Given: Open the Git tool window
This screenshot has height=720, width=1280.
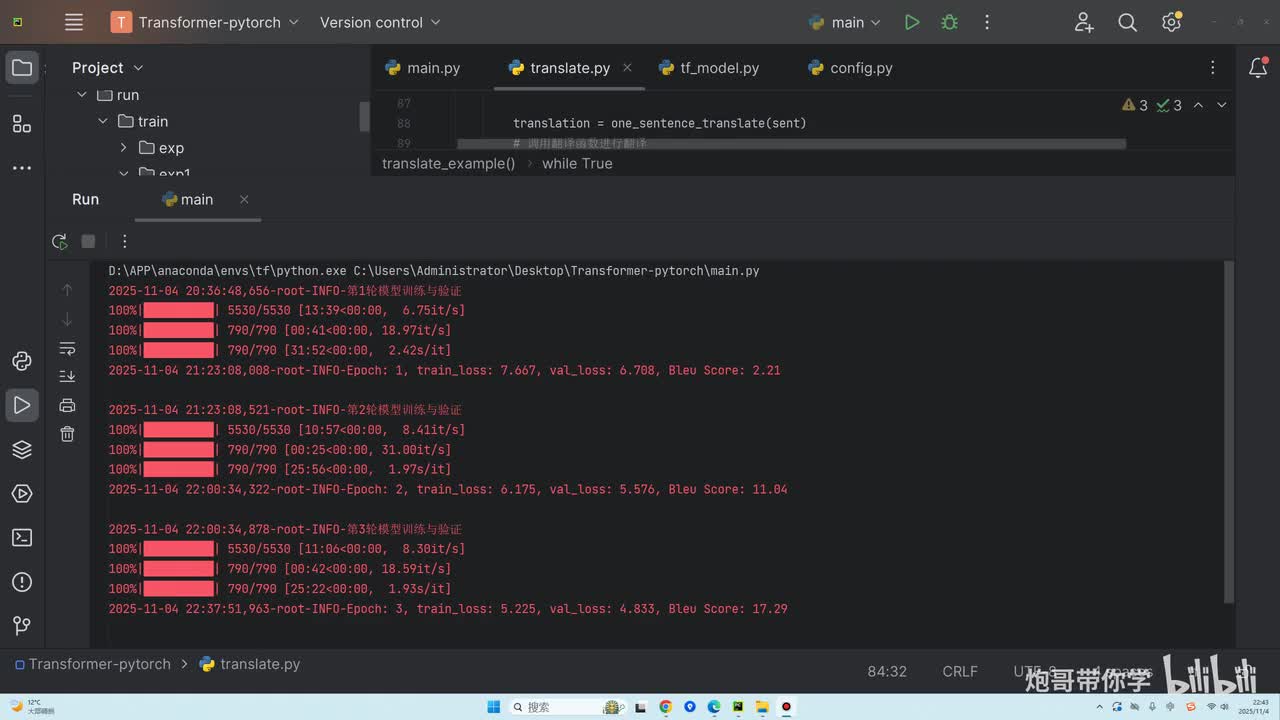Looking at the screenshot, I should tap(22, 626).
